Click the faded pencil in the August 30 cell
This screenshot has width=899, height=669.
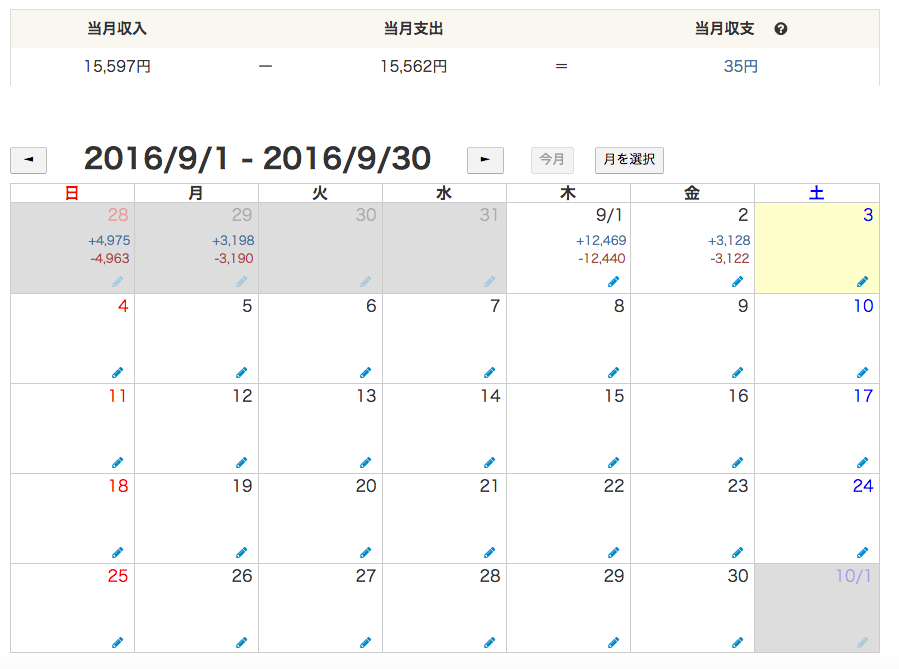[365, 281]
